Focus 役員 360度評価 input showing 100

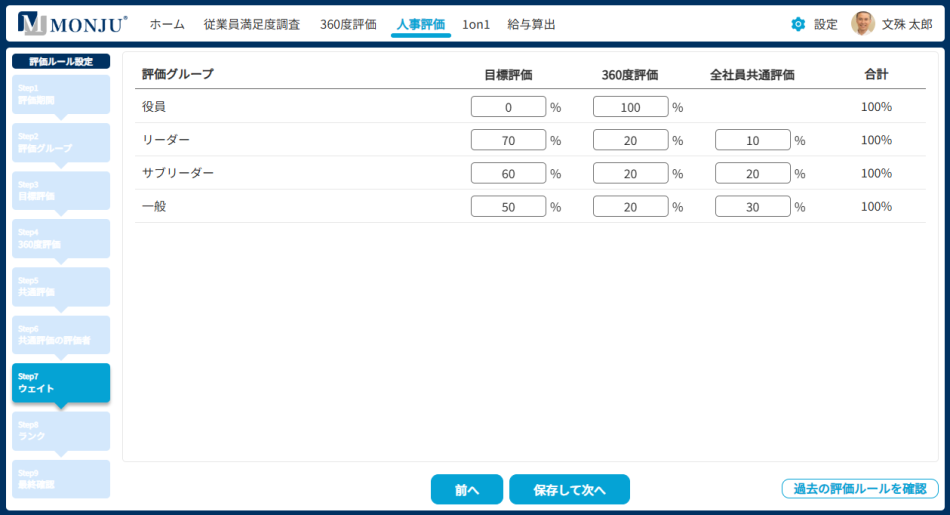630,107
